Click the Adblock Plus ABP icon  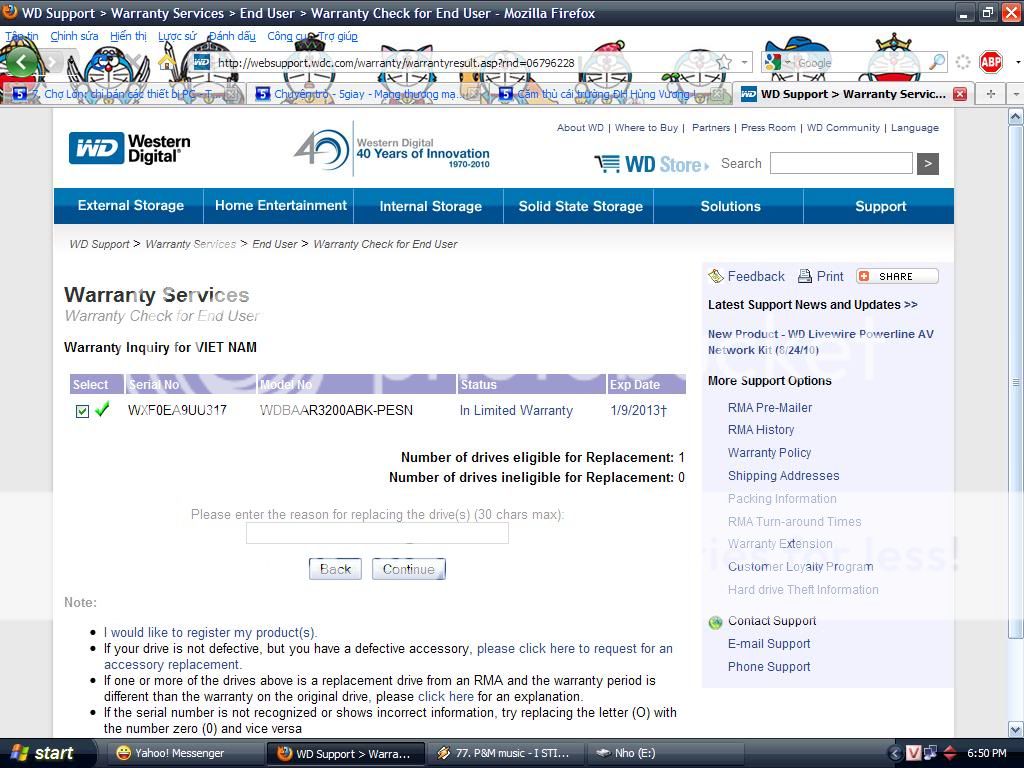(x=990, y=62)
